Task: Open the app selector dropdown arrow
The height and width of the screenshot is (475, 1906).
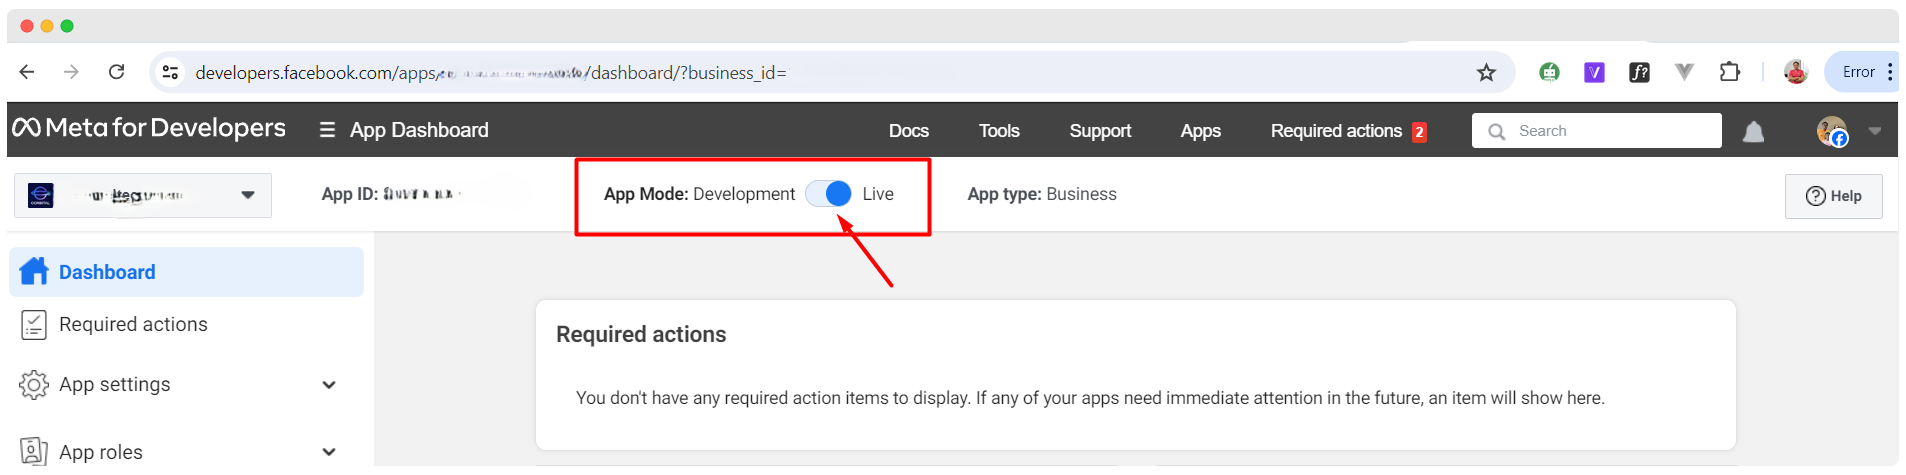Action: tap(248, 195)
